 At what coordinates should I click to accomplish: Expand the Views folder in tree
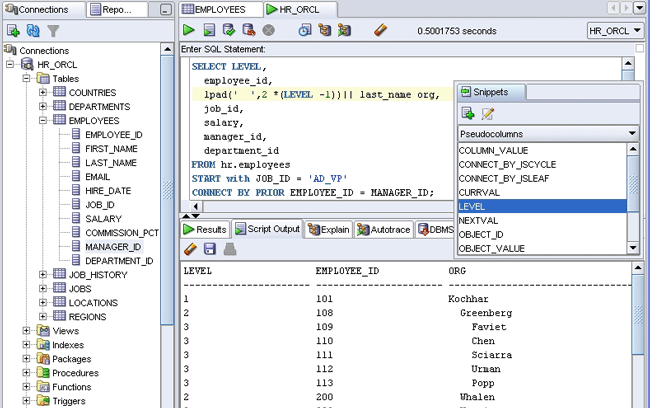click(x=27, y=331)
